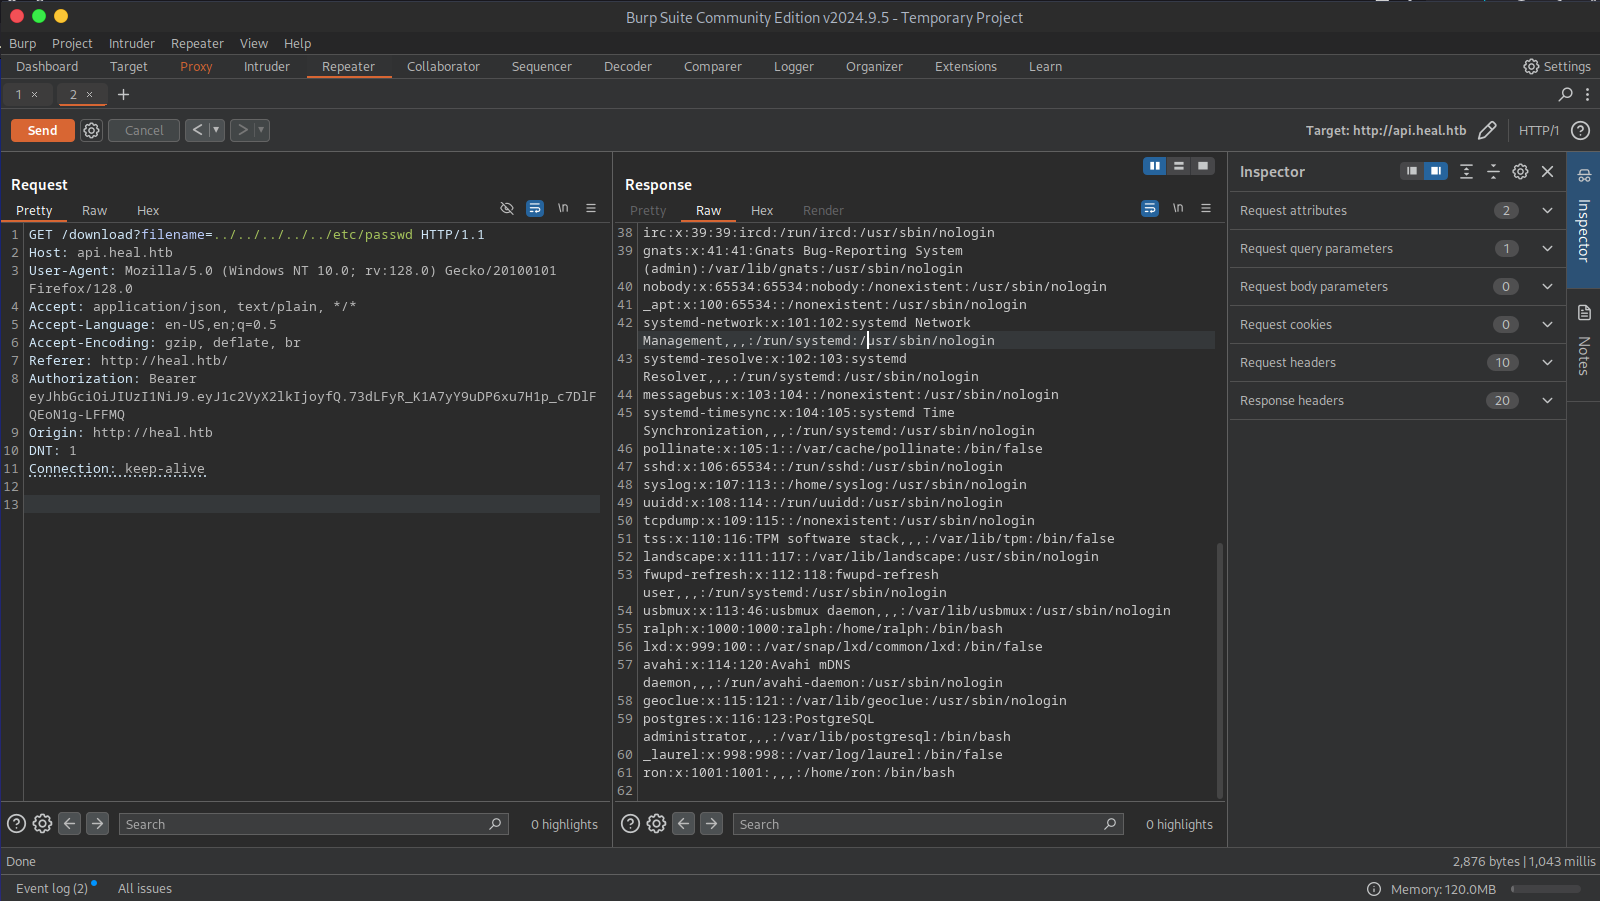
Task: Go to next request in history
Action: (x=242, y=130)
